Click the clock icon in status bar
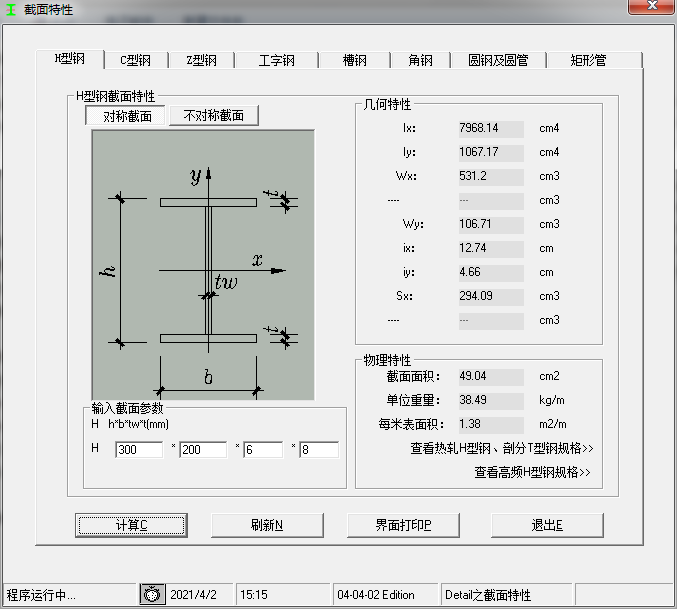Image resolution: width=677 pixels, height=609 pixels. coord(152,595)
